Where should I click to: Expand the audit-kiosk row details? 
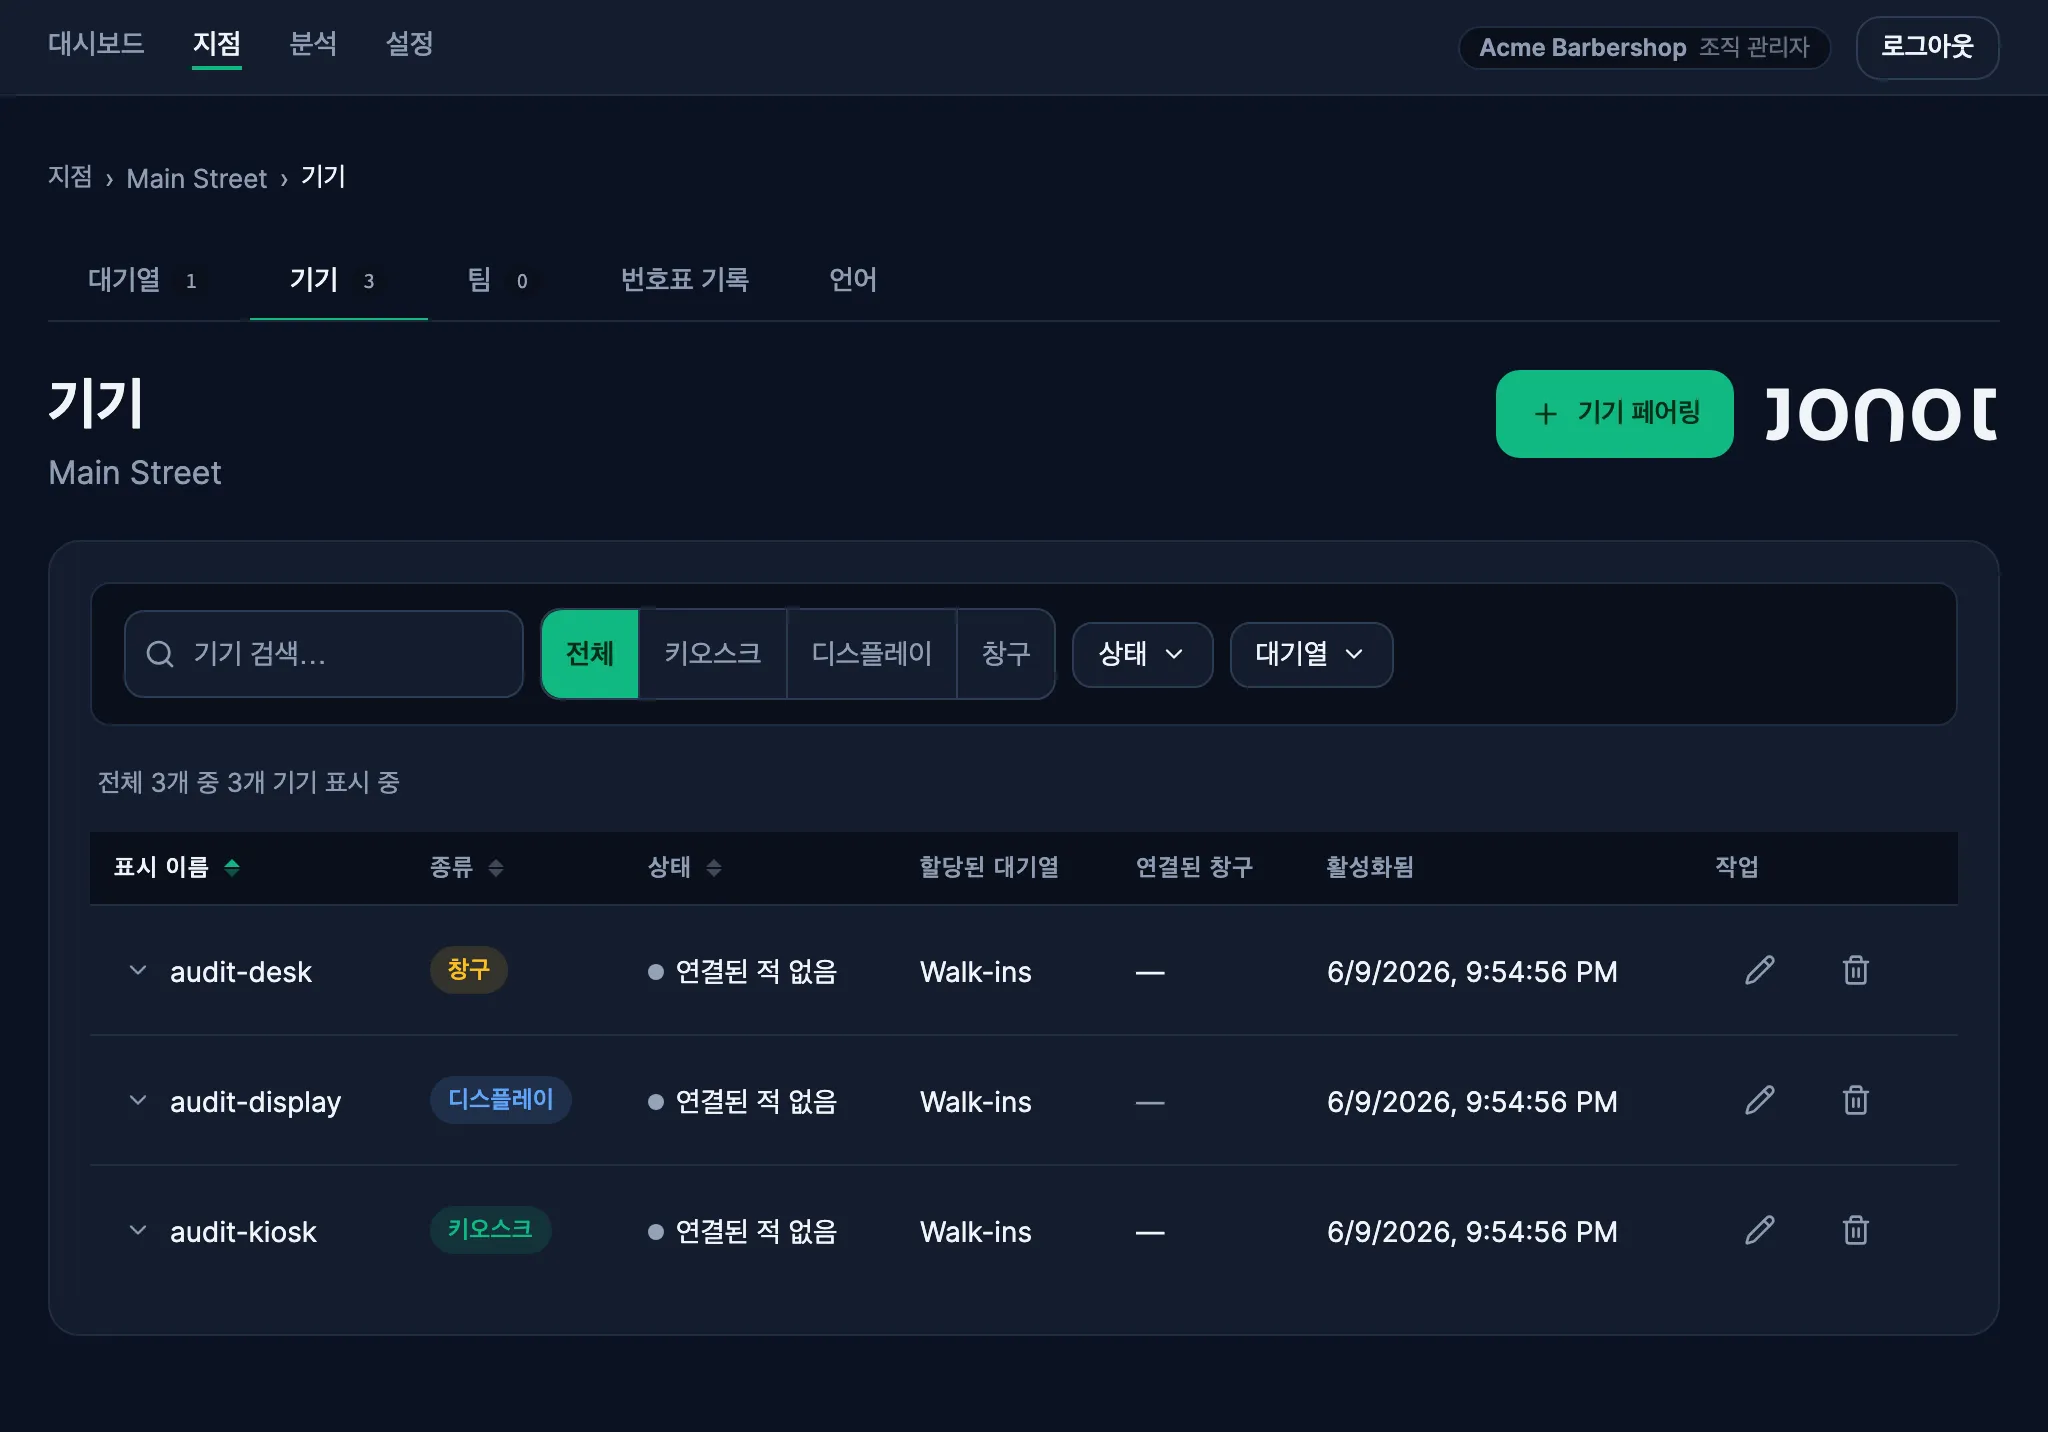[138, 1230]
